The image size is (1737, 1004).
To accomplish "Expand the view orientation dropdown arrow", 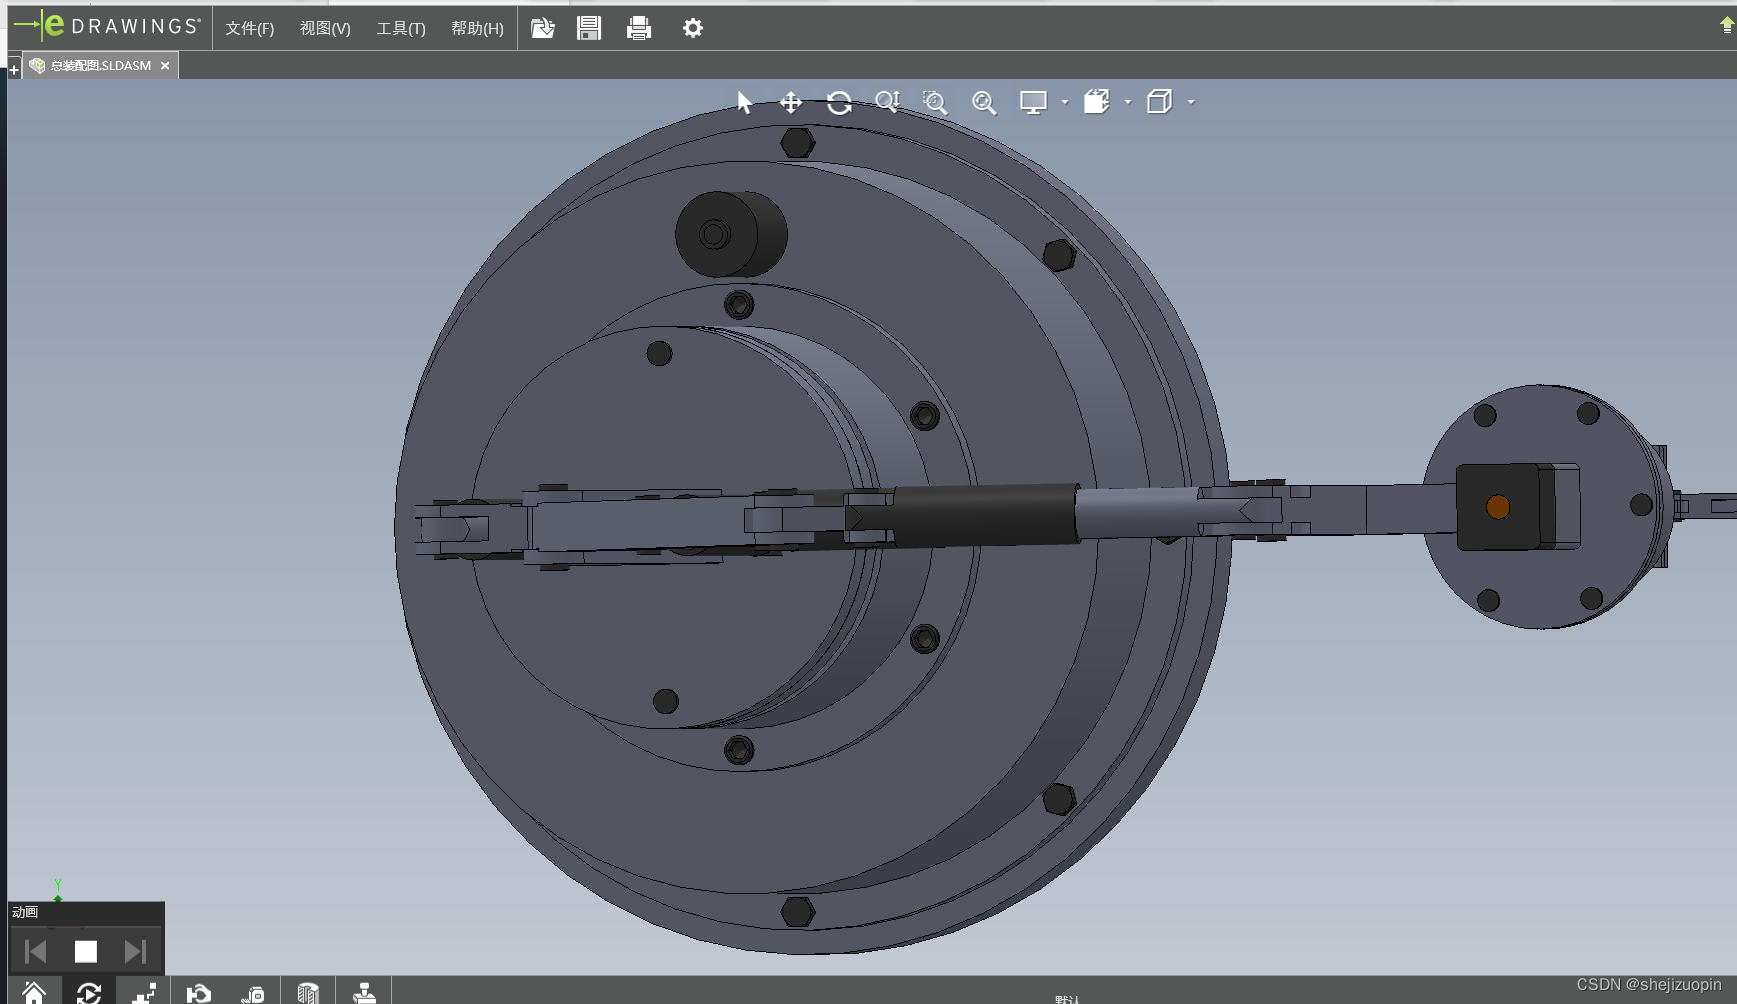I will [1127, 102].
